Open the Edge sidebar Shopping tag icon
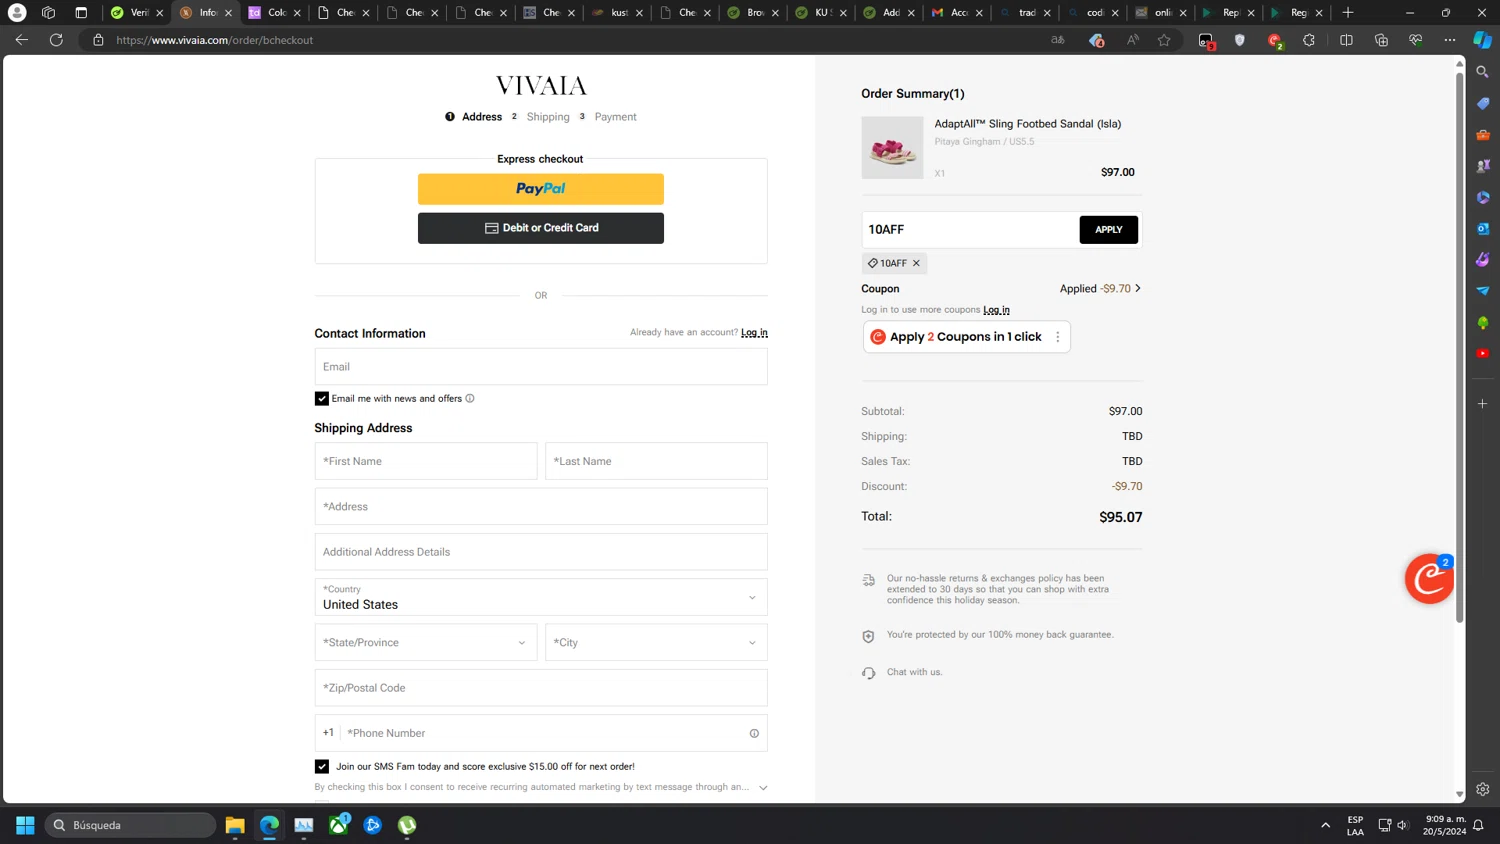The width and height of the screenshot is (1500, 844). 1483,104
